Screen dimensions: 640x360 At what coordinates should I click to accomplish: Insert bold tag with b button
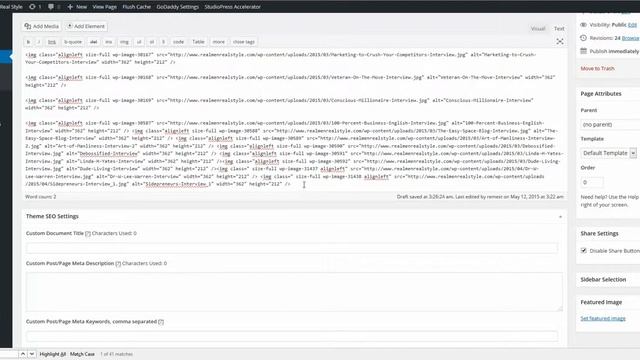(28, 42)
